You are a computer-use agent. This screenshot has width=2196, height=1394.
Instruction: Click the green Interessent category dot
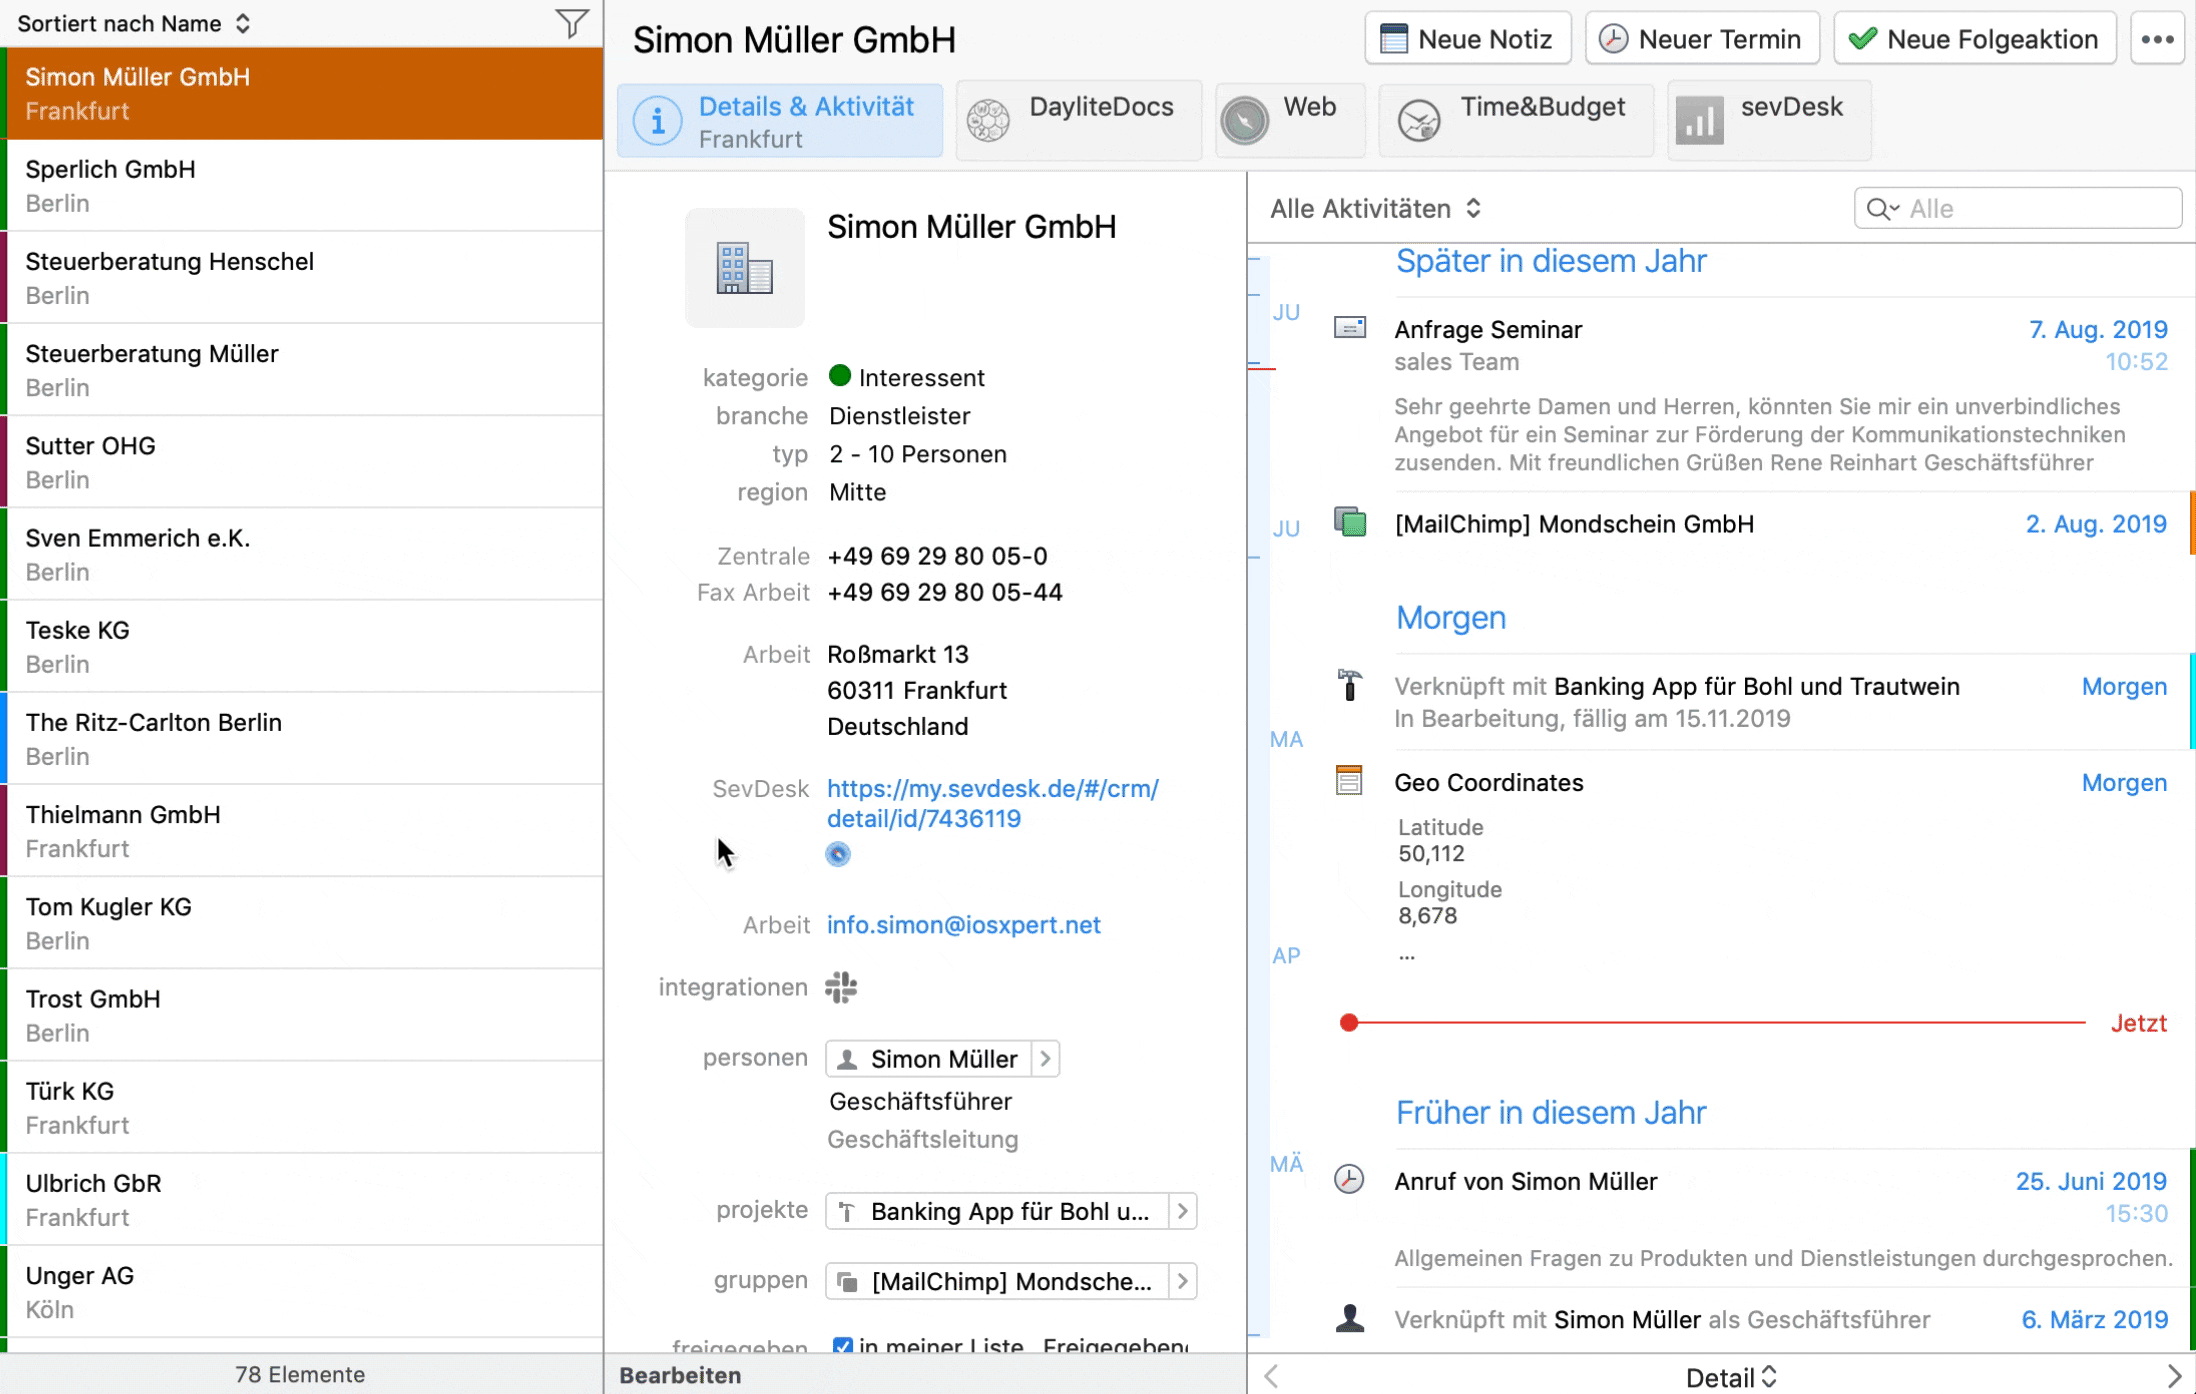click(x=840, y=376)
